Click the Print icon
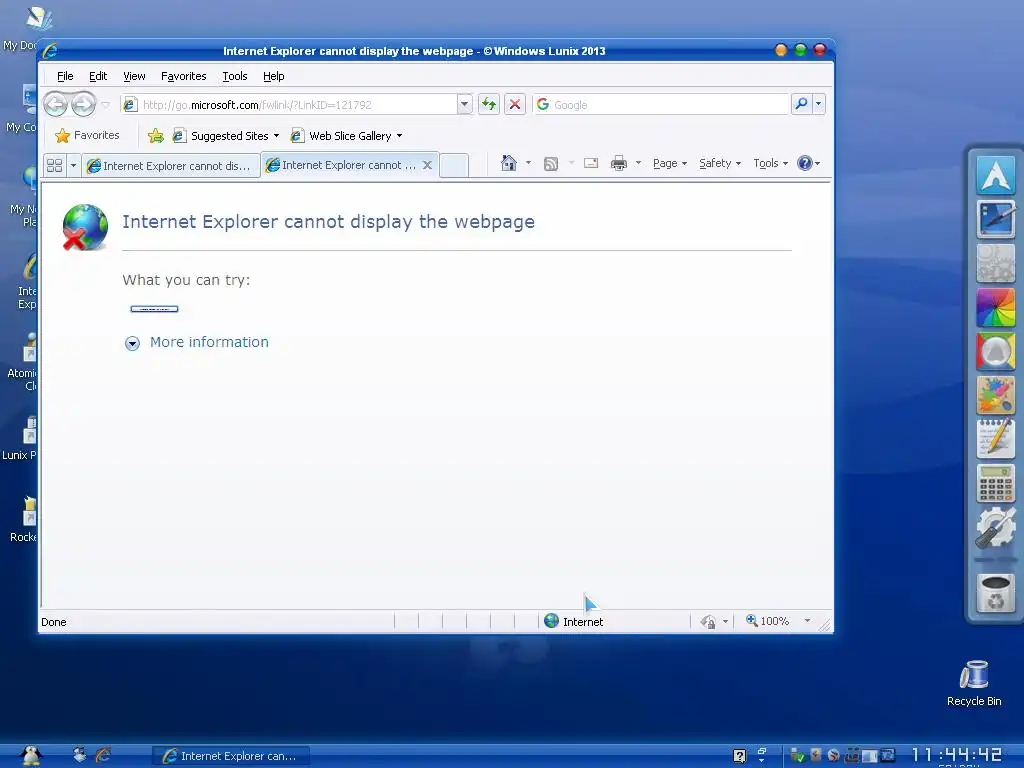 618,163
